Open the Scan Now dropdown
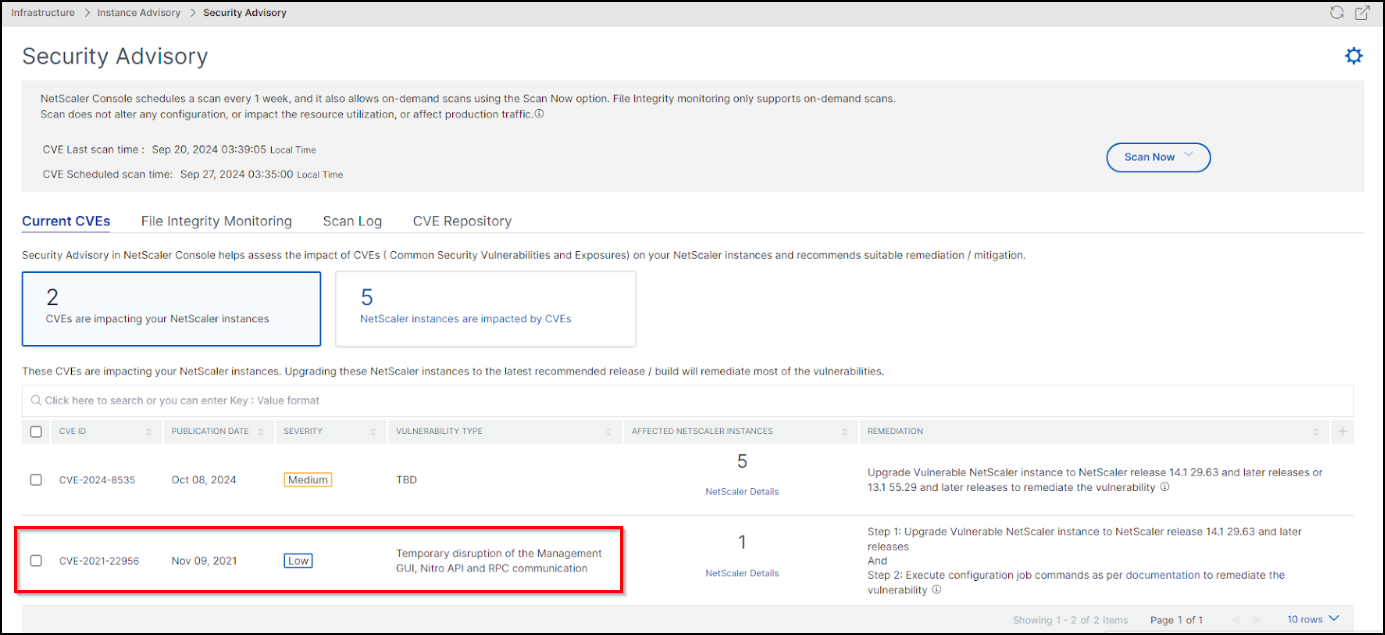The height and width of the screenshot is (635, 1385). click(x=1158, y=157)
